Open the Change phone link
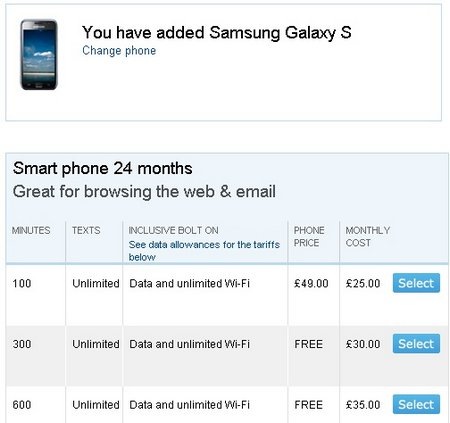Viewport: 450px width, 423px height. coord(119,51)
